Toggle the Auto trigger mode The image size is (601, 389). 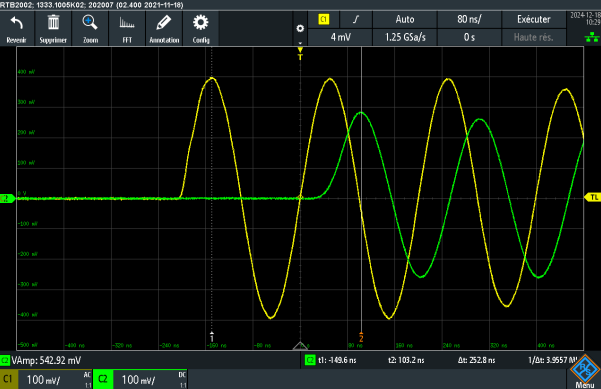405,20
